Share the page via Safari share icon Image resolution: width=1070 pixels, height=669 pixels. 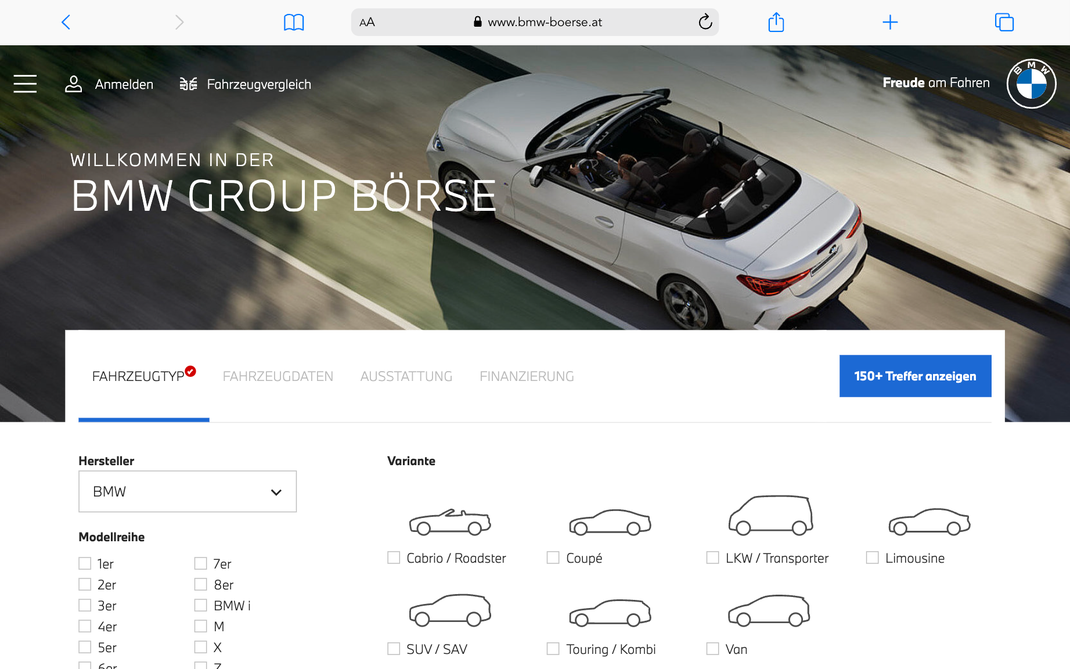pyautogui.click(x=775, y=21)
